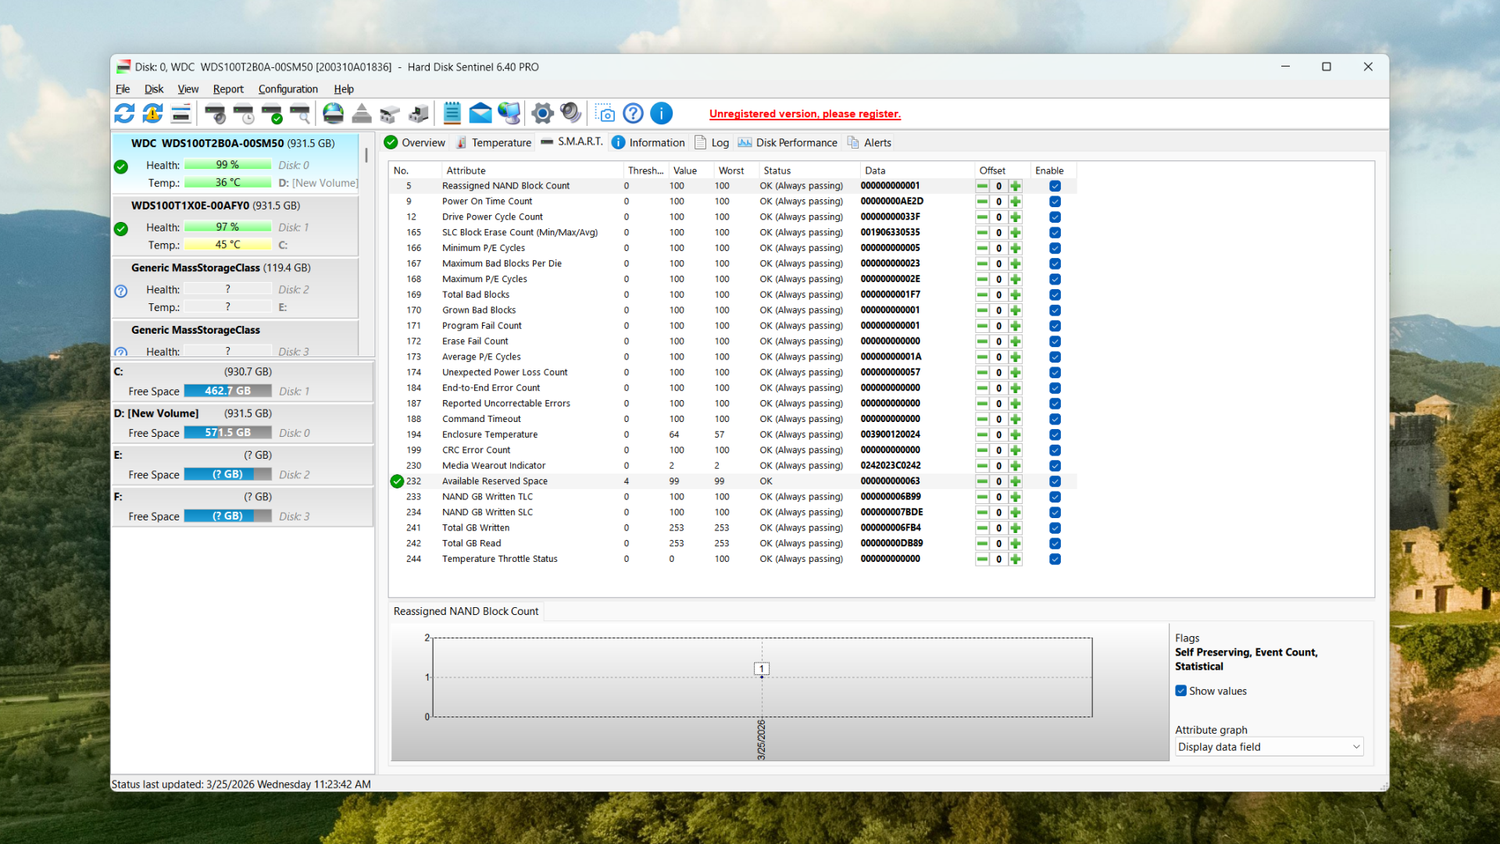Switch to the Overview tab
The width and height of the screenshot is (1500, 844).
tap(415, 143)
